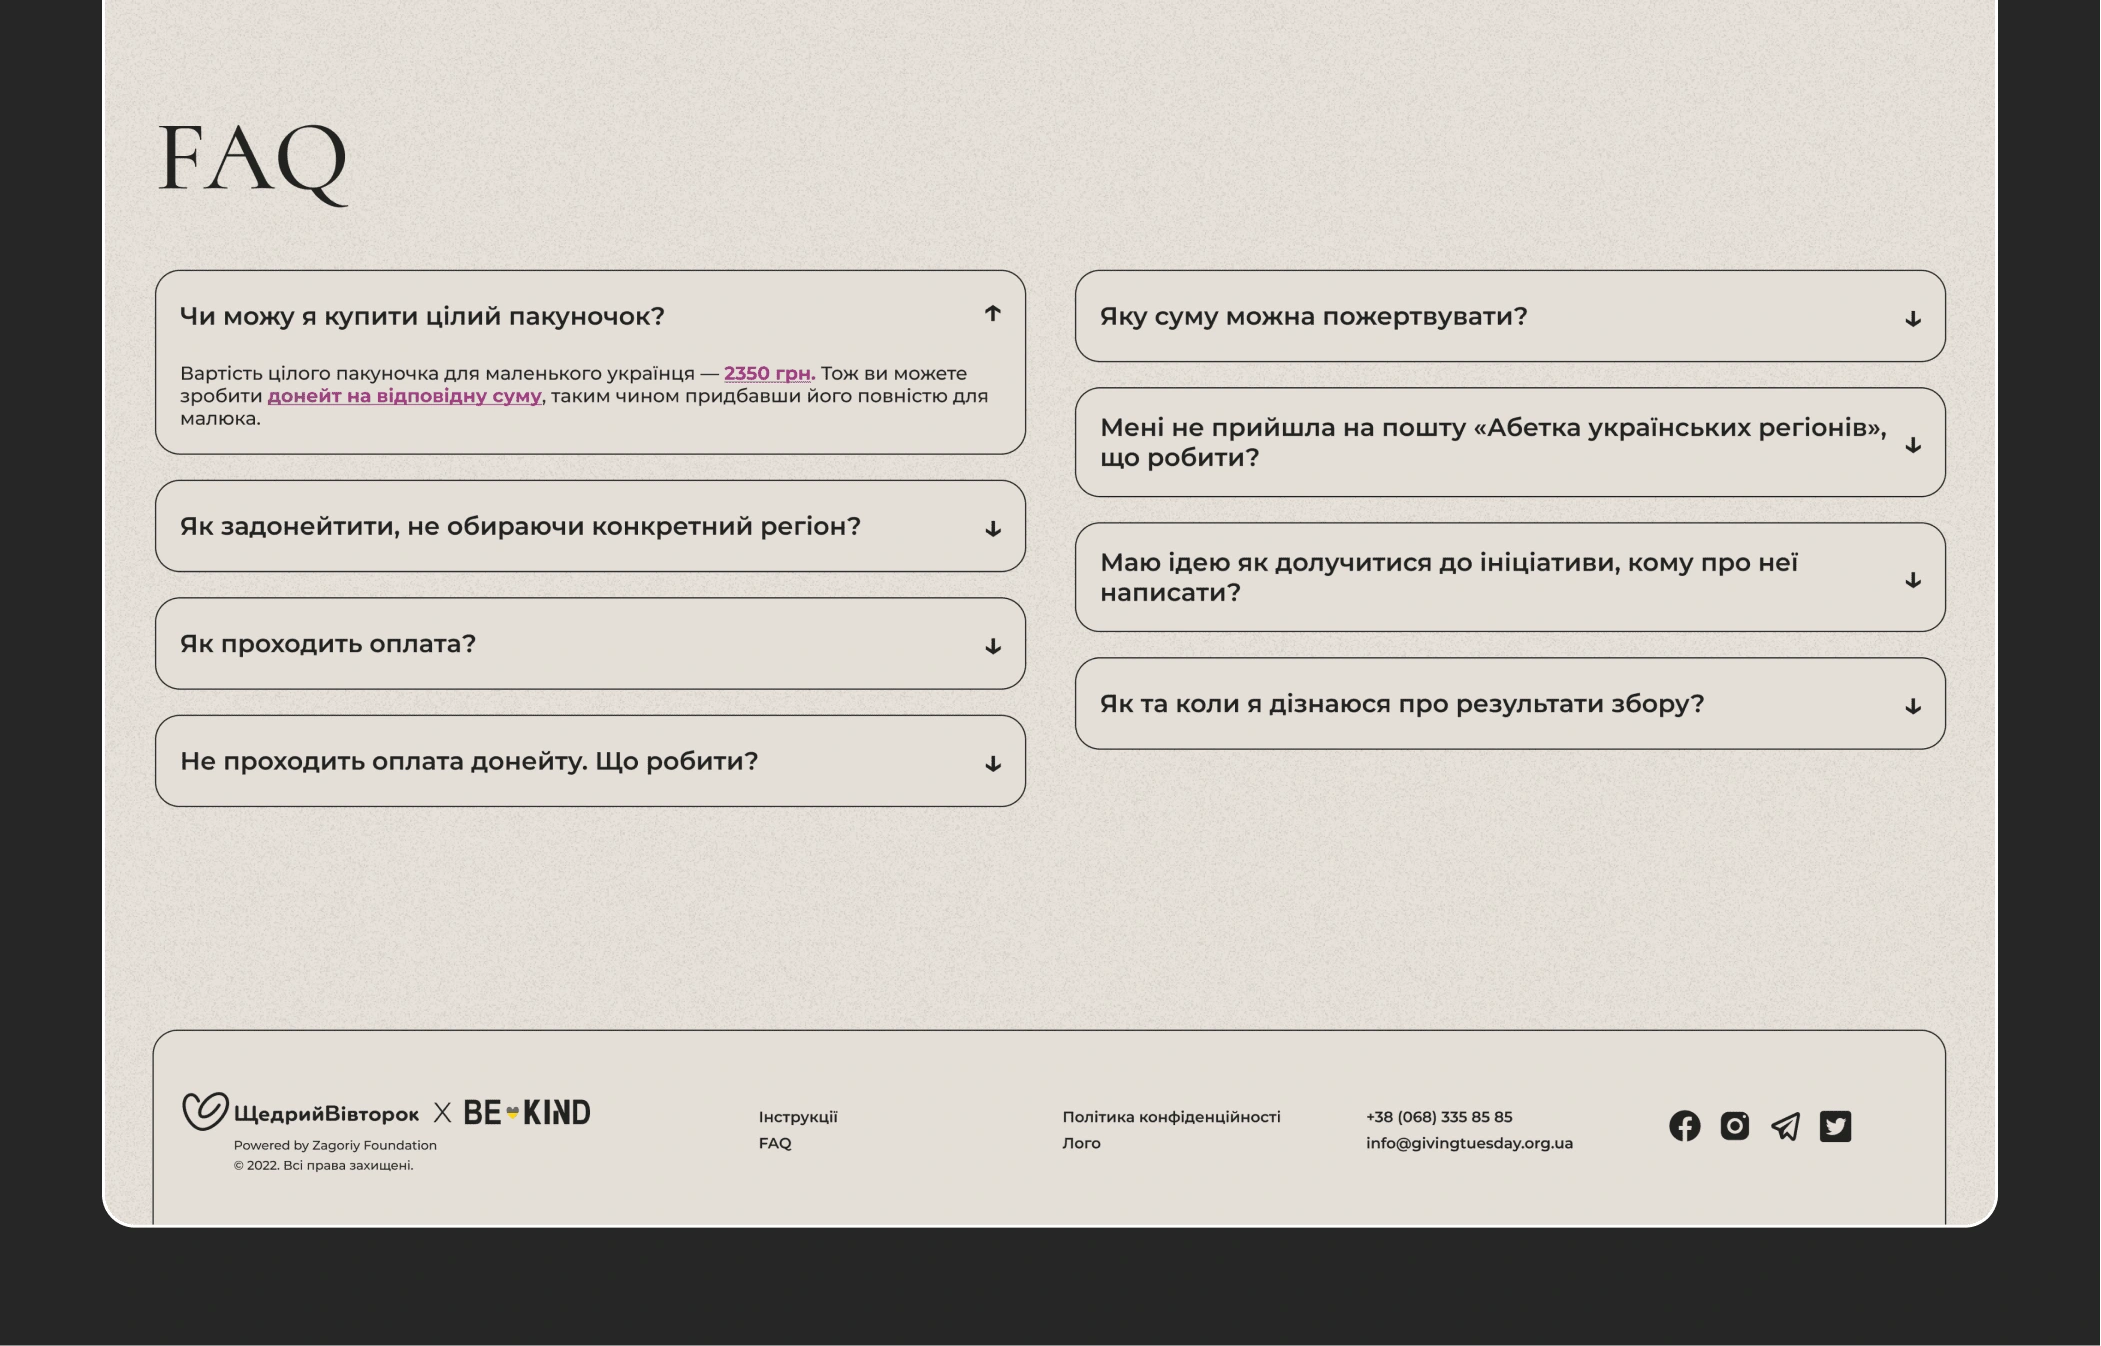Follow the 'донейт на відповідну суму' link
The height and width of the screenshot is (1346, 2101).
coord(404,396)
